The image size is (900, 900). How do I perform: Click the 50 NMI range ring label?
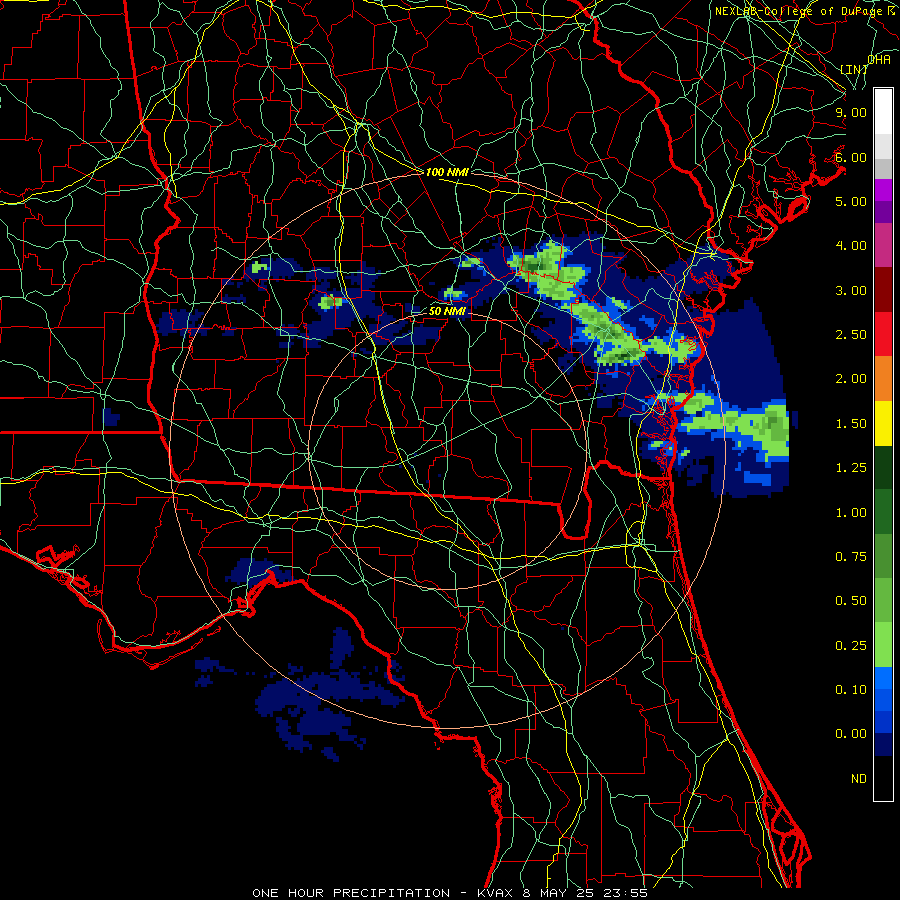click(x=447, y=311)
